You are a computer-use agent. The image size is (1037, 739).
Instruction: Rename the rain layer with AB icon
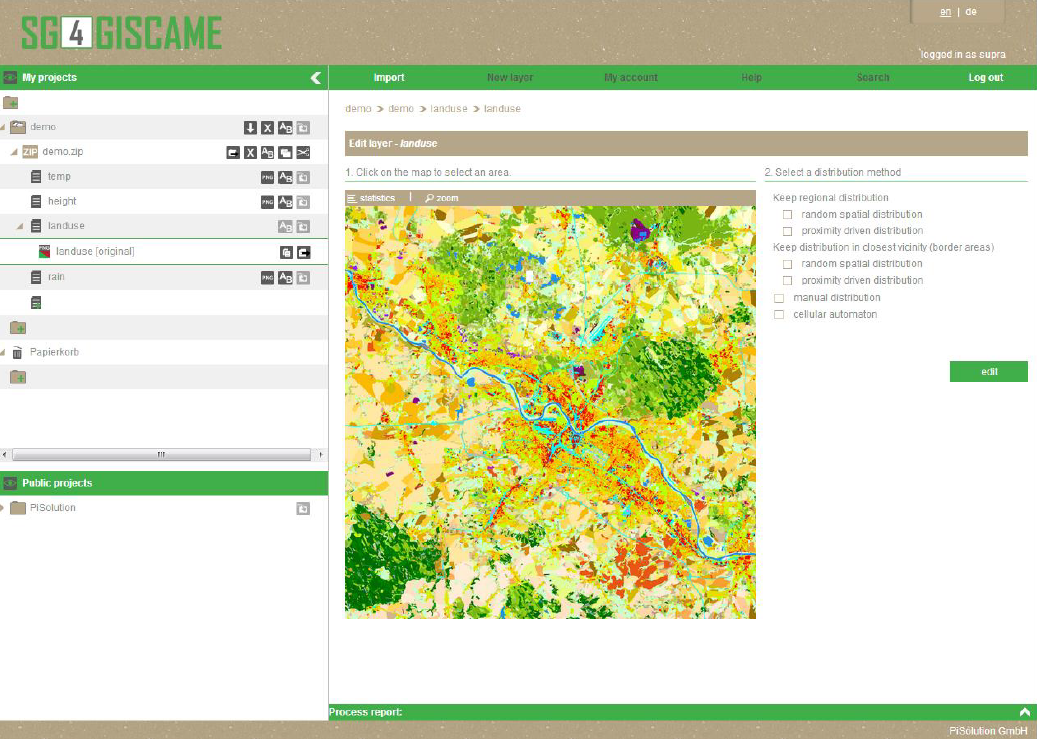pyautogui.click(x=285, y=278)
